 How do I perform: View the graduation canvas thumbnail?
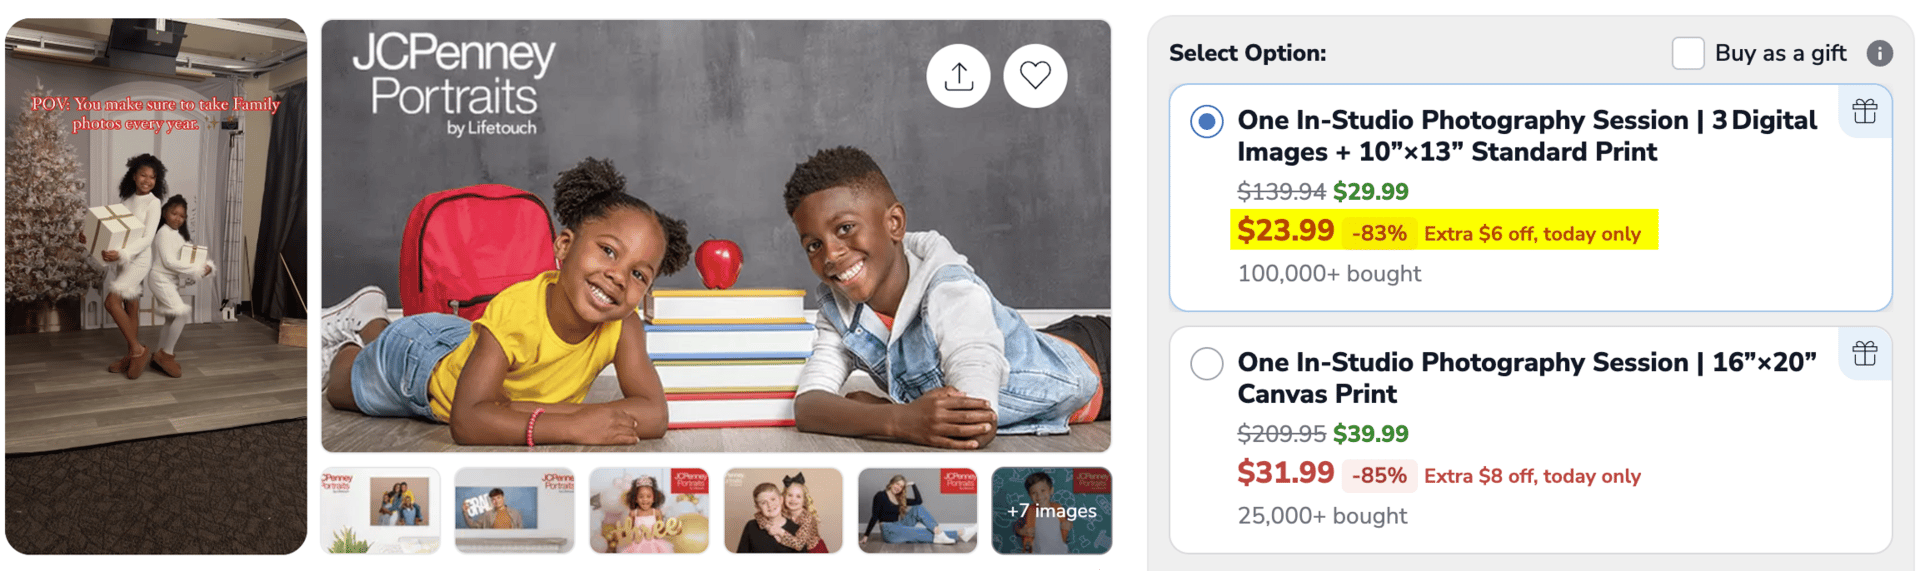[x=514, y=511]
